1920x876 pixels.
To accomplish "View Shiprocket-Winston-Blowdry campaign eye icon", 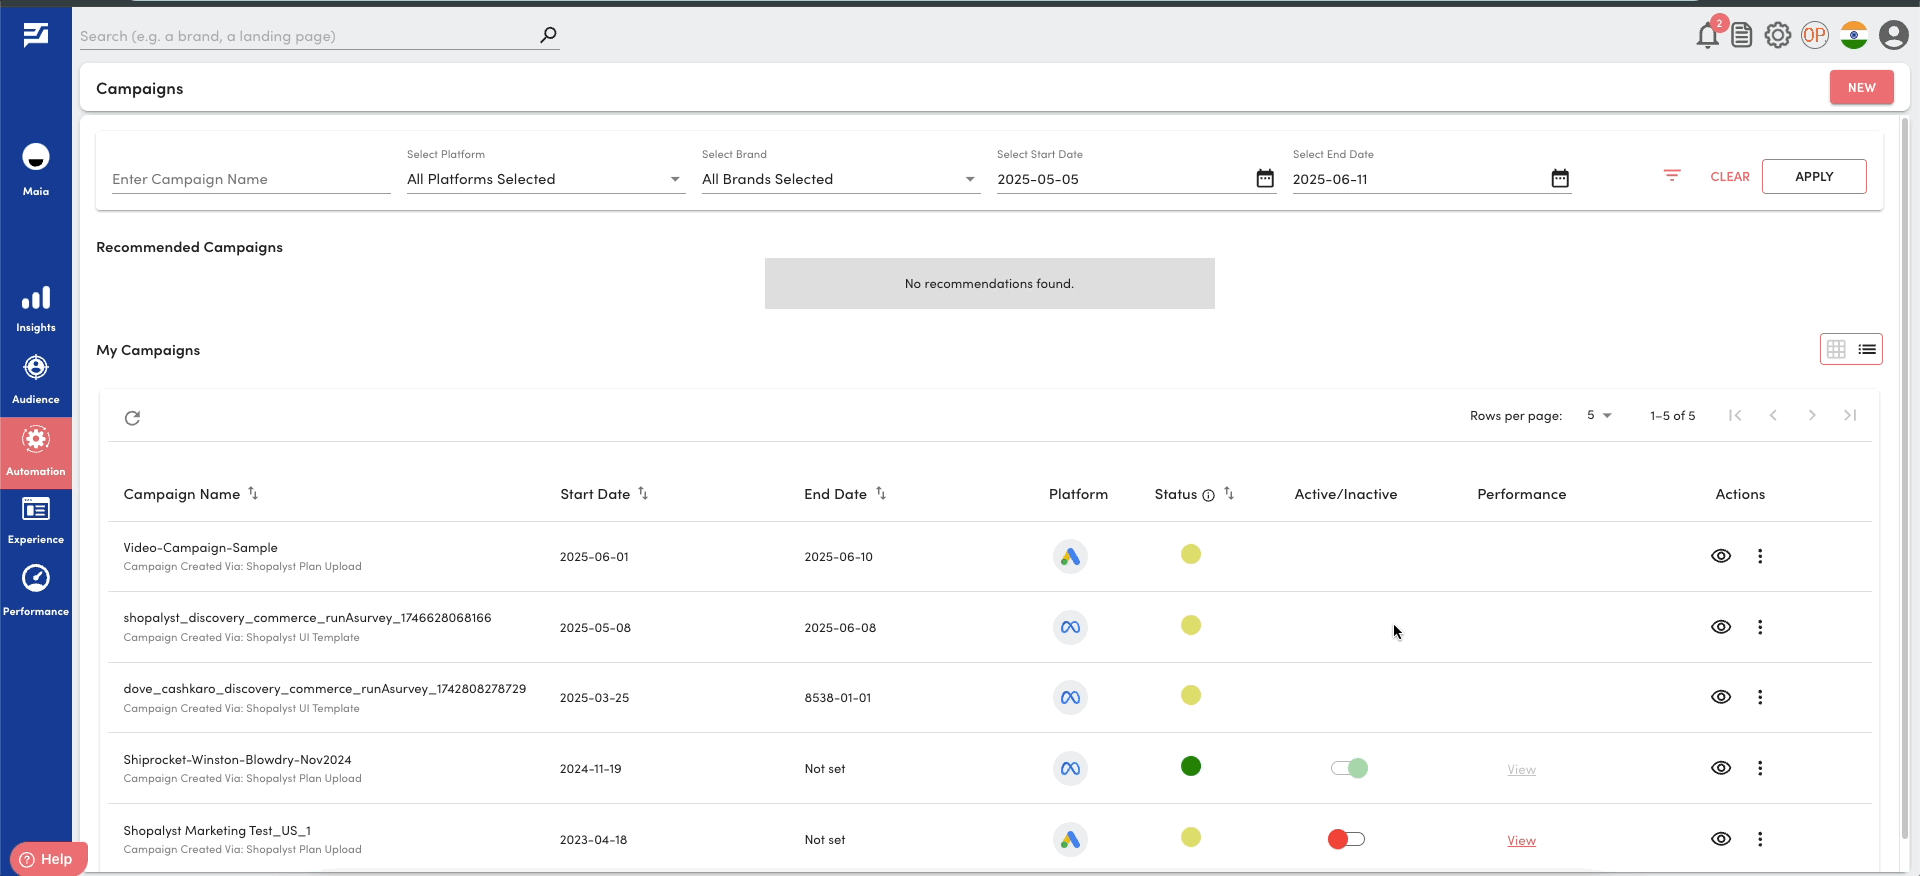I will click(1721, 768).
